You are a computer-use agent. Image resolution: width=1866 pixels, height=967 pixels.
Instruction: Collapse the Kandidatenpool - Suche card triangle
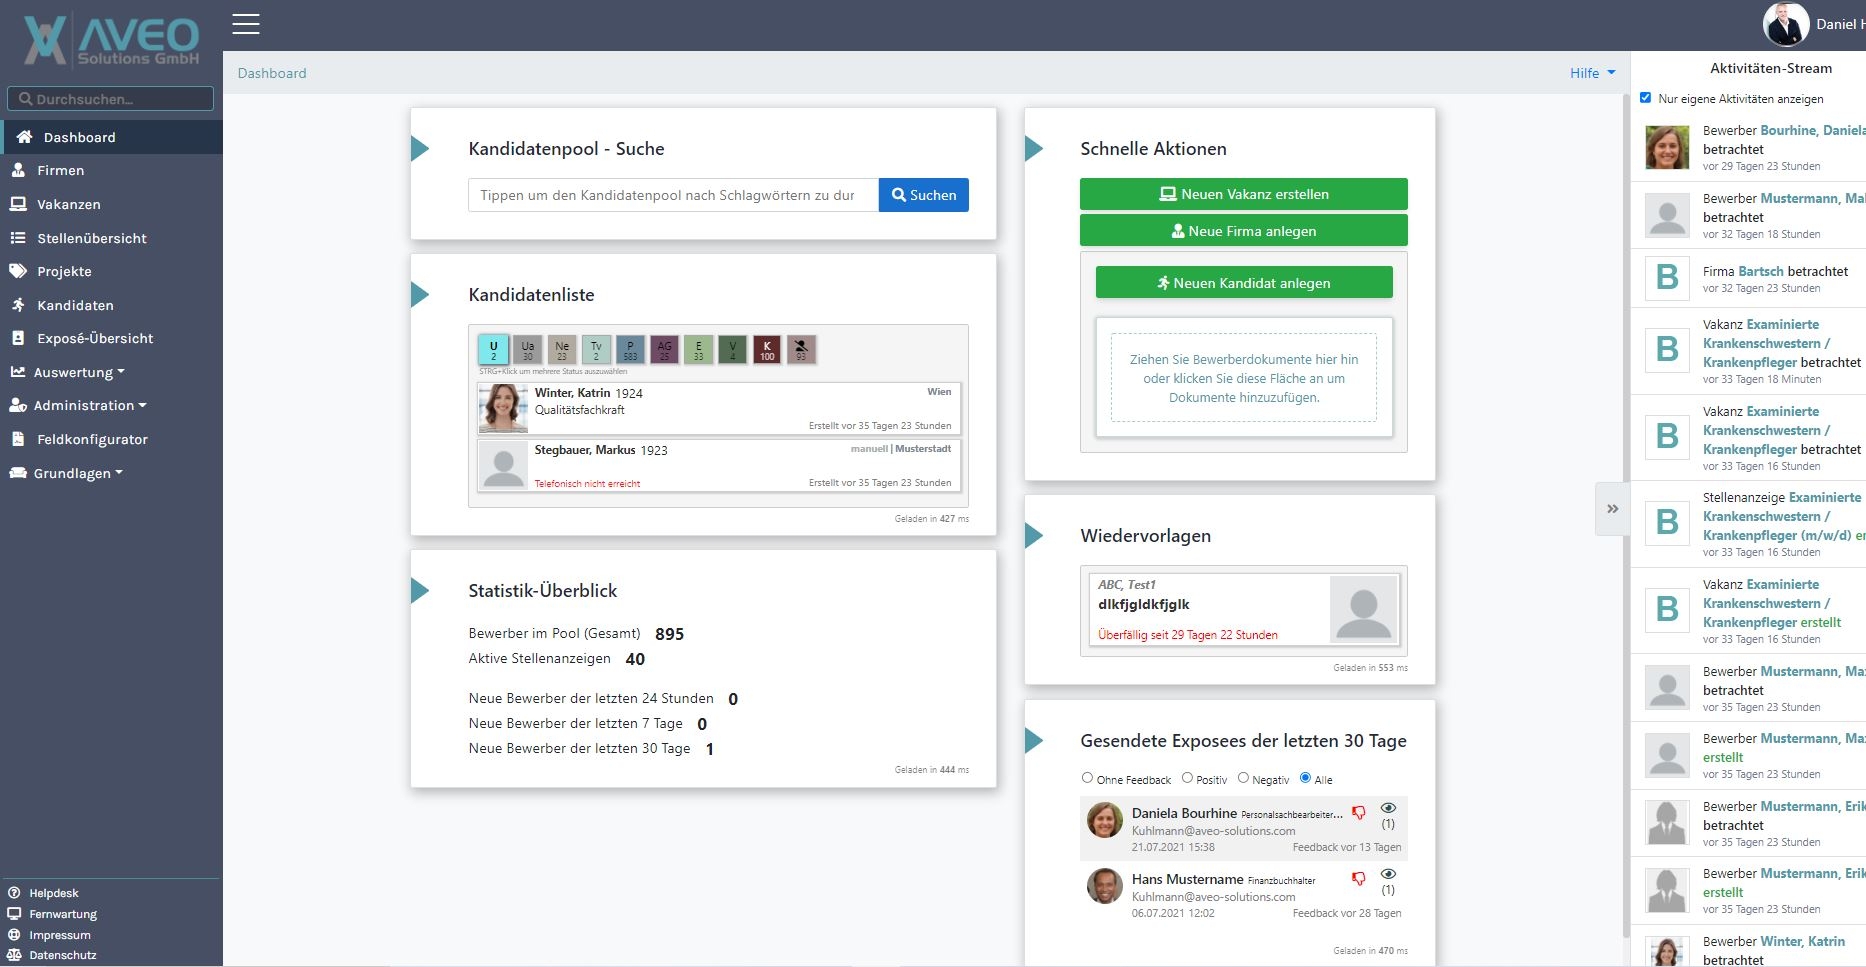point(420,149)
